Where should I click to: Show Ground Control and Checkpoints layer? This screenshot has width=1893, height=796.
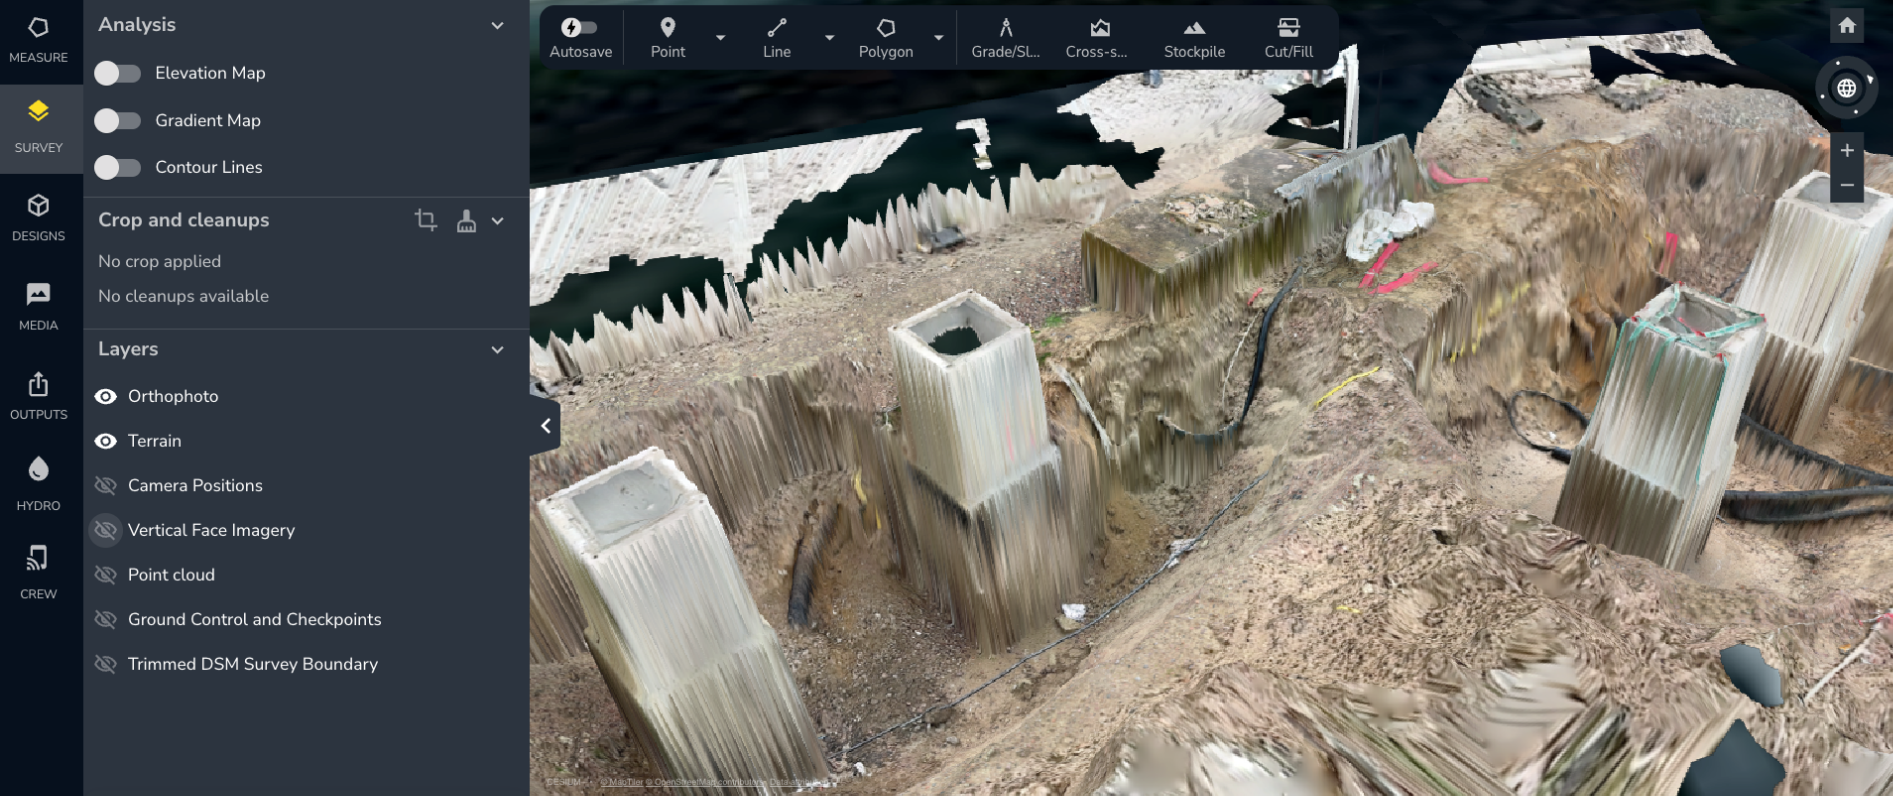[105, 620]
